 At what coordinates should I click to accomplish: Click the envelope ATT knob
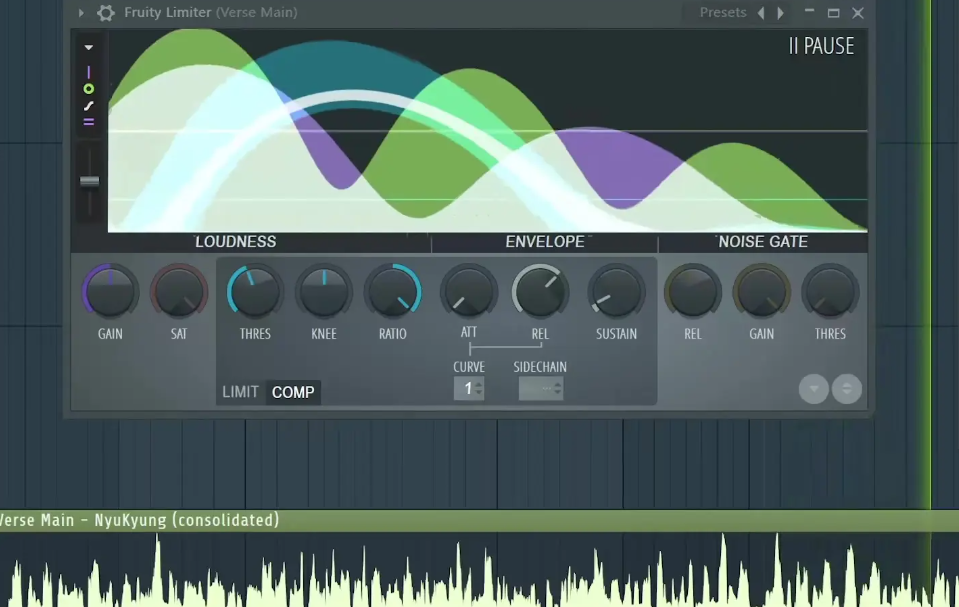pyautogui.click(x=469, y=291)
